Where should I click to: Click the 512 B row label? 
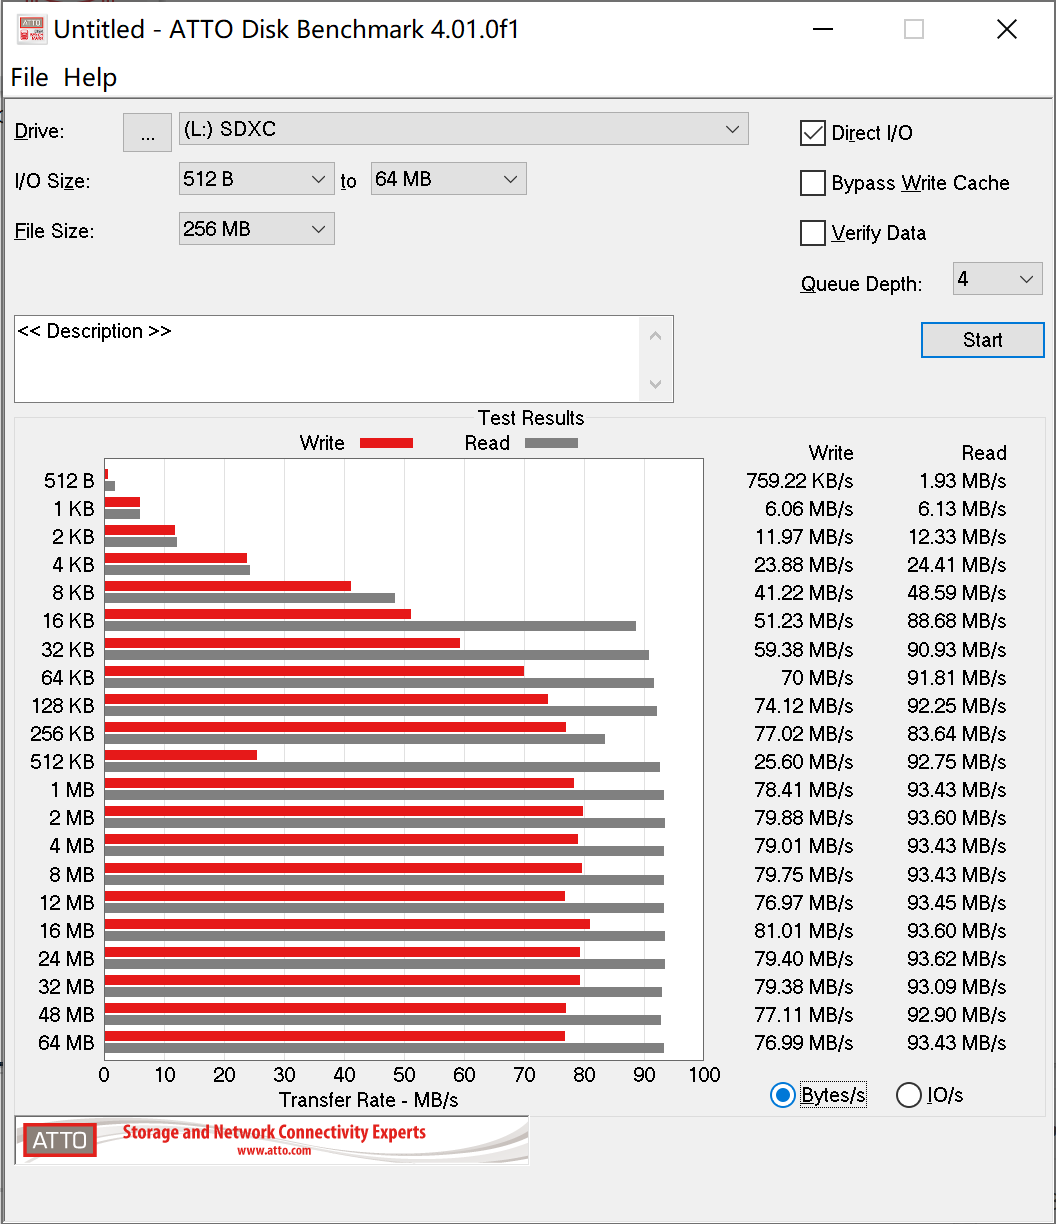coord(69,481)
